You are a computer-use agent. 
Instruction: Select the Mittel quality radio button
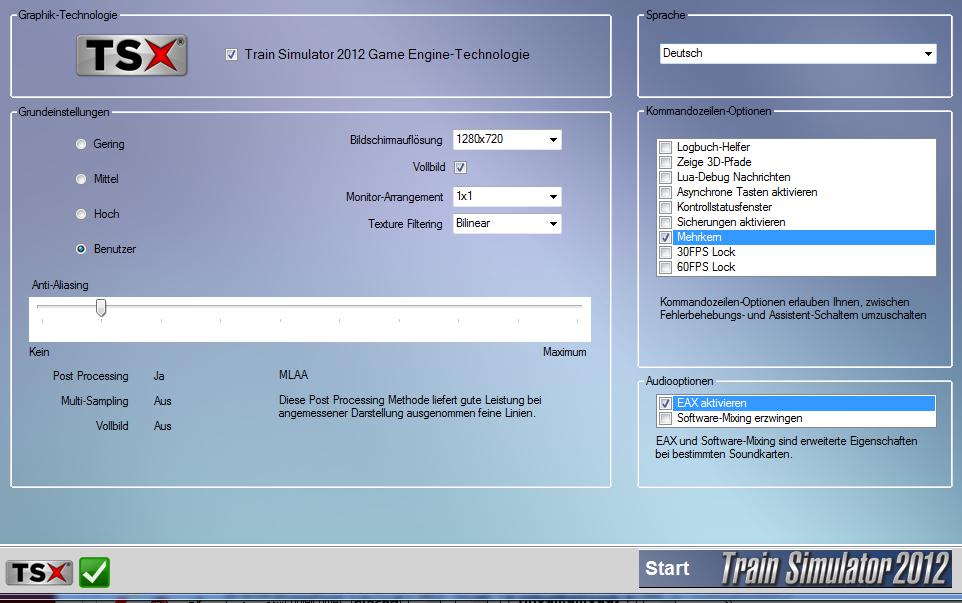click(81, 179)
